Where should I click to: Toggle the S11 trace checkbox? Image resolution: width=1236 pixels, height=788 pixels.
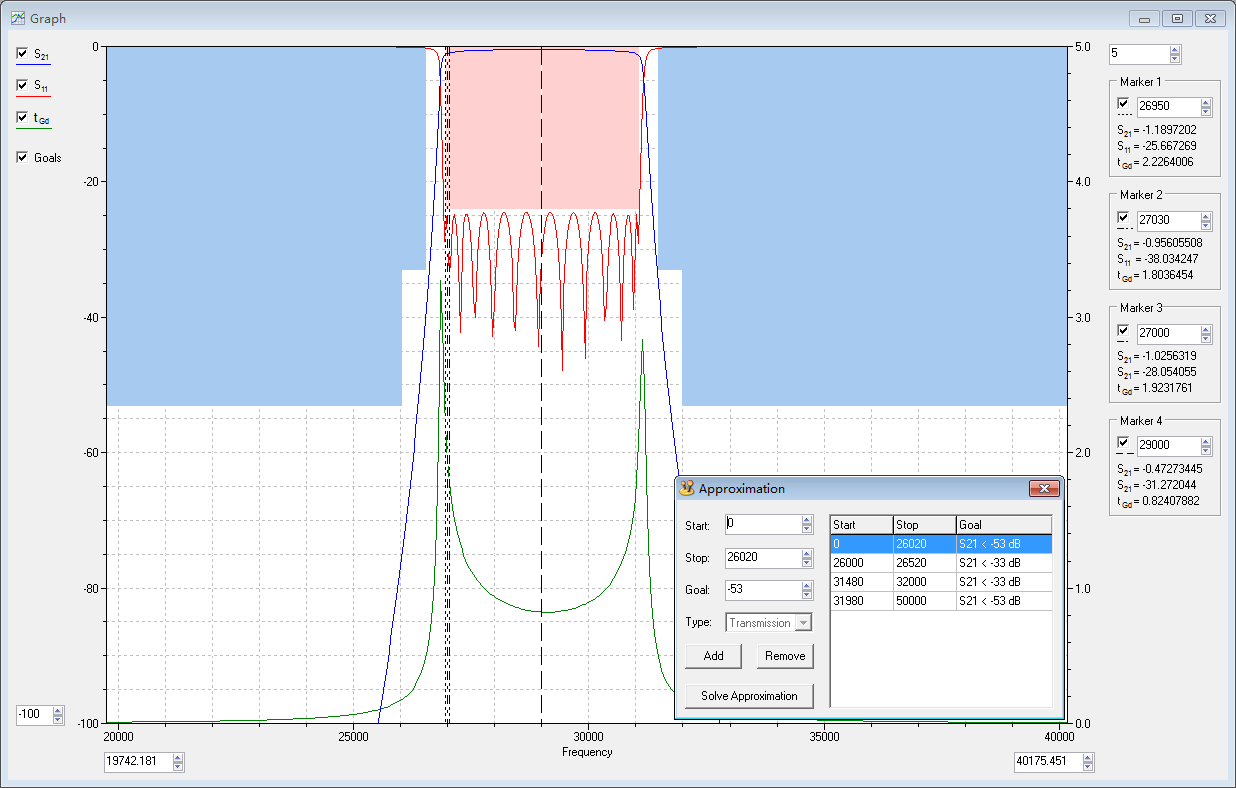pyautogui.click(x=23, y=85)
